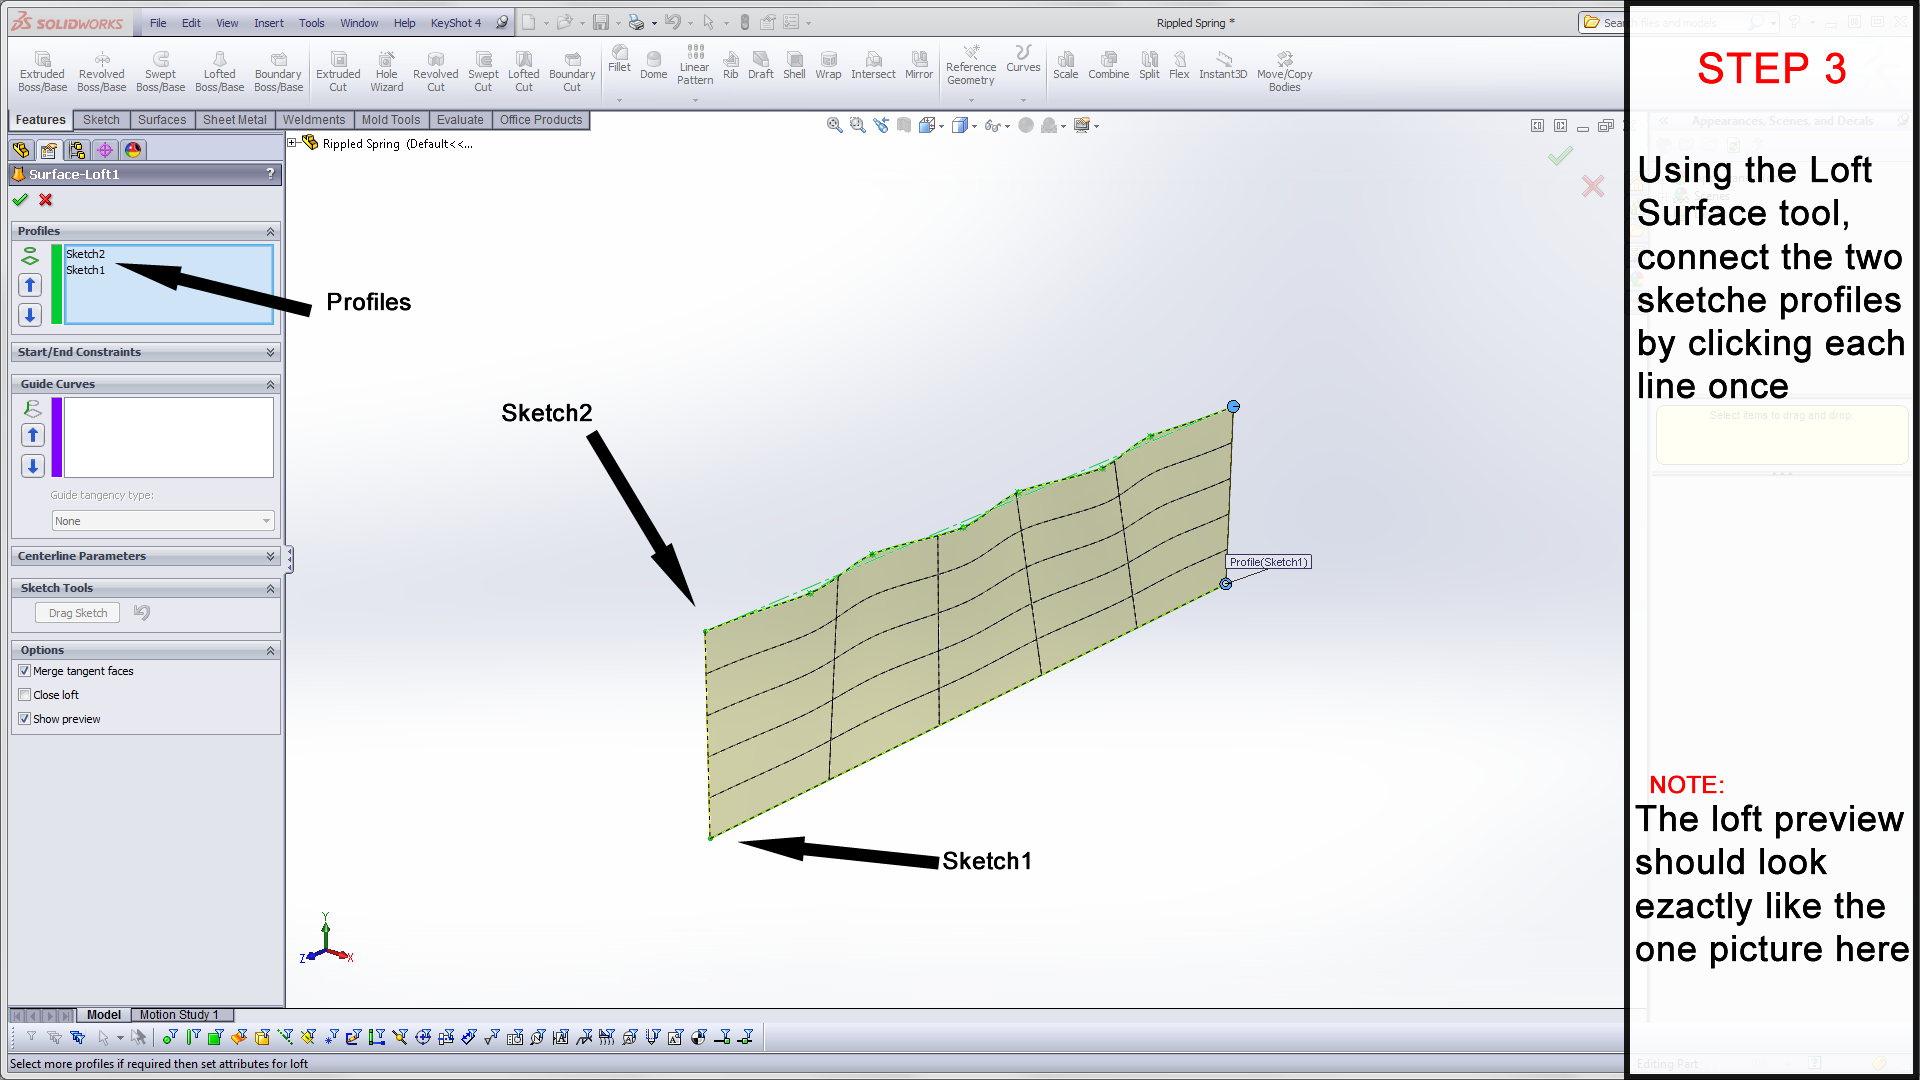The image size is (1920, 1080).
Task: Click the Zoom to Fit icon
Action: 832,125
